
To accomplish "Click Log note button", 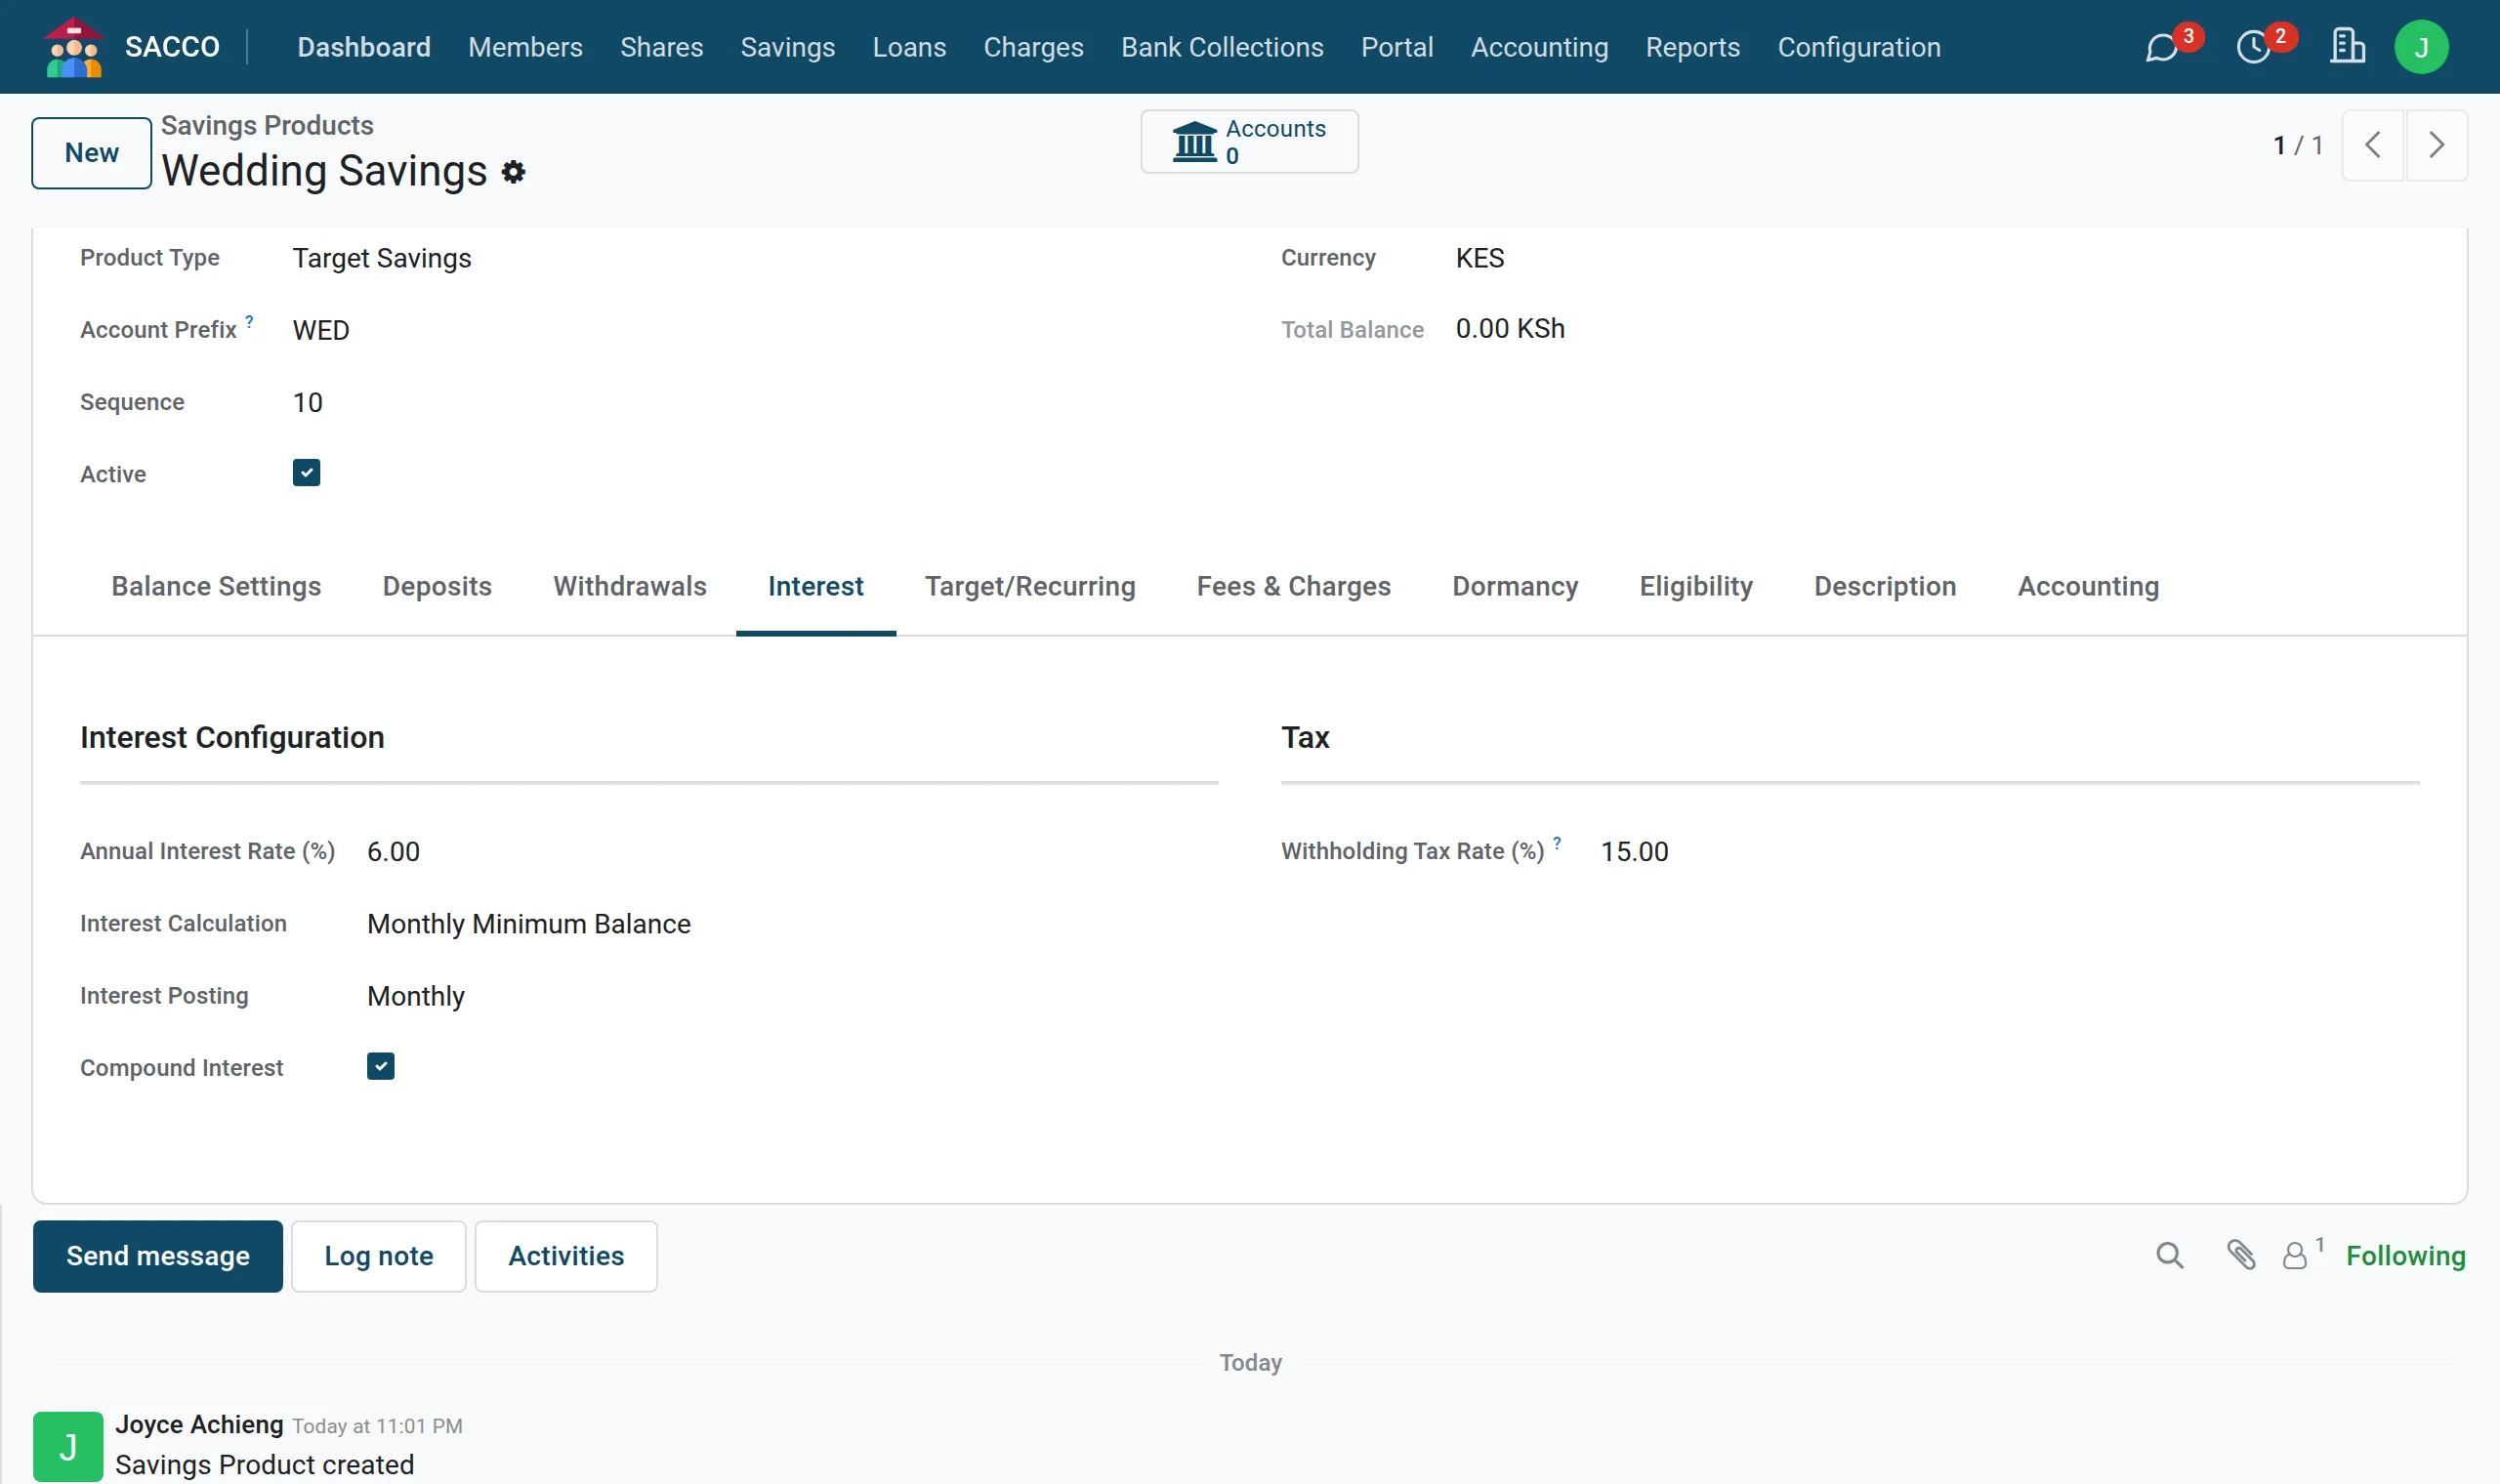I will pos(378,1256).
